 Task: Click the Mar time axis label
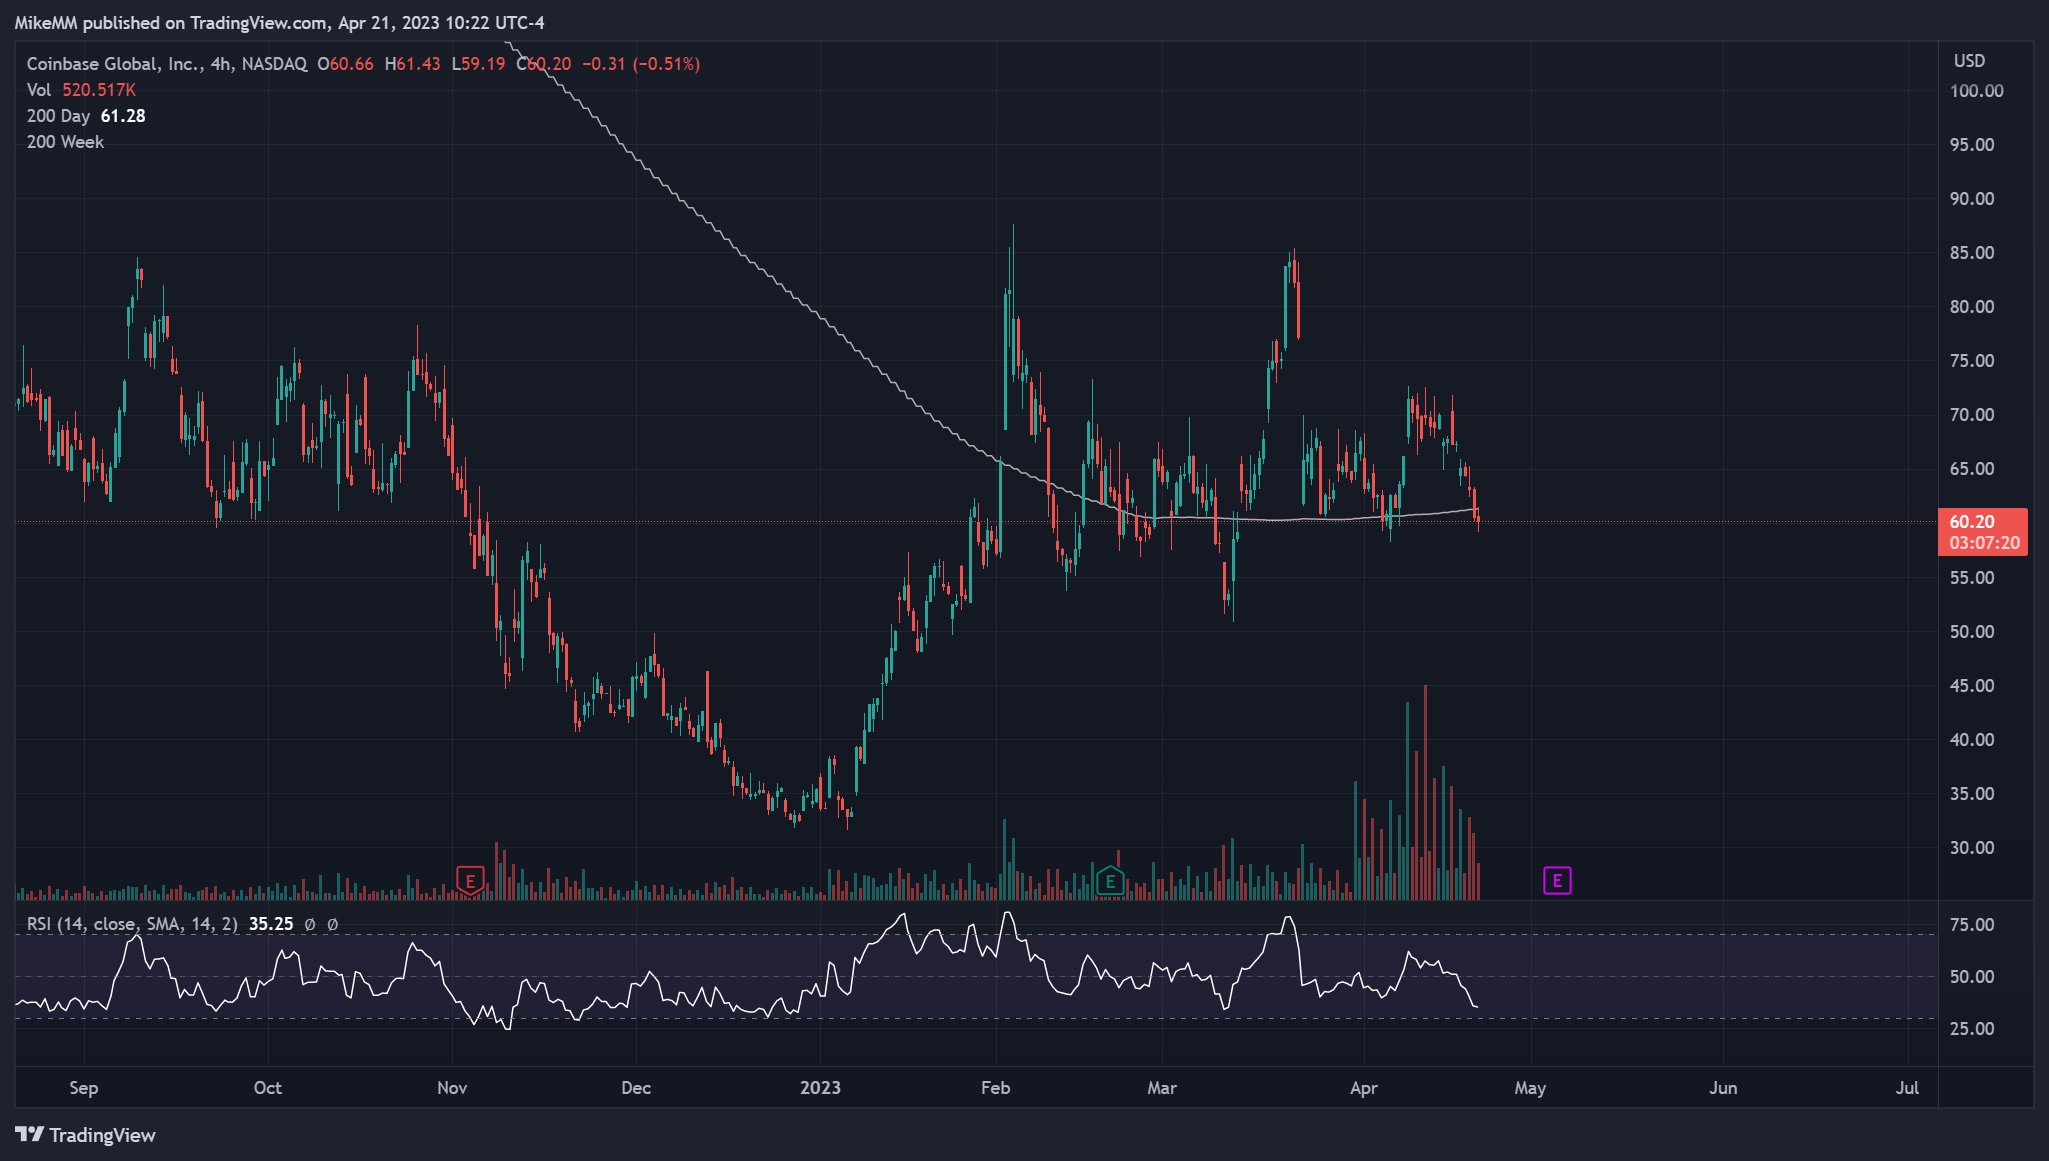(x=1162, y=1088)
